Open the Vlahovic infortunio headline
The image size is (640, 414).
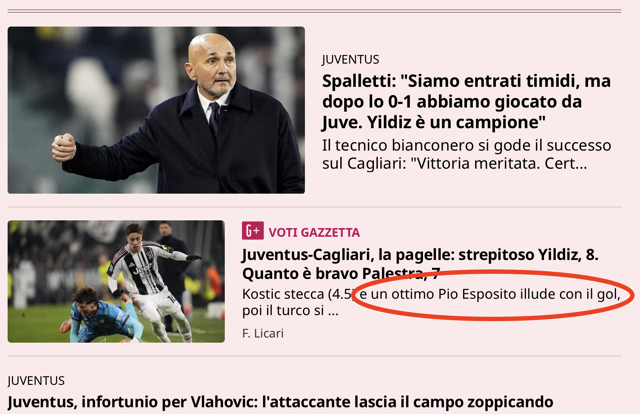tap(280, 402)
